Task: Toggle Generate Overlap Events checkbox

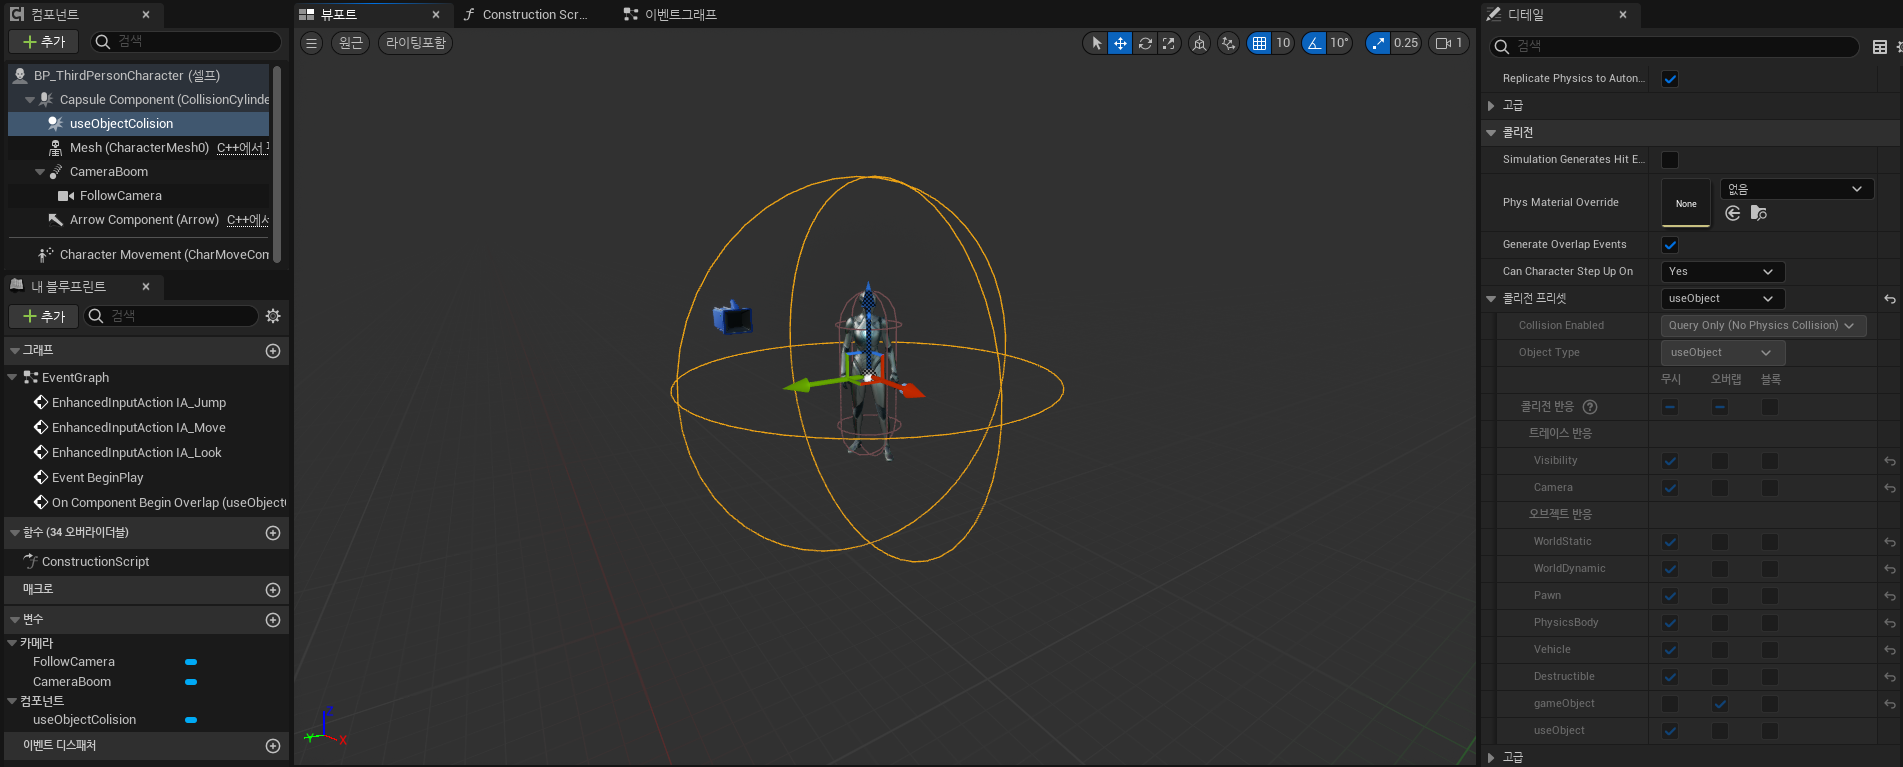Action: [1670, 245]
